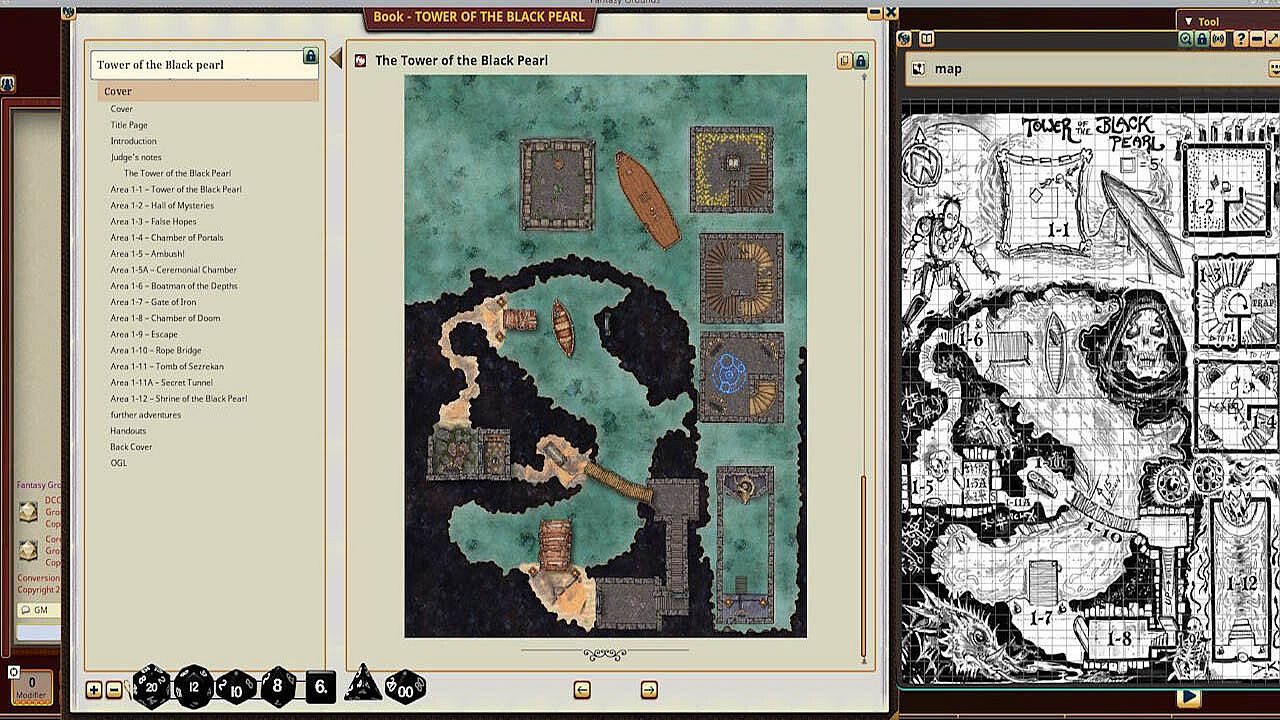Open Area 1-12 – Shrine of the Black Pearl

(x=179, y=398)
